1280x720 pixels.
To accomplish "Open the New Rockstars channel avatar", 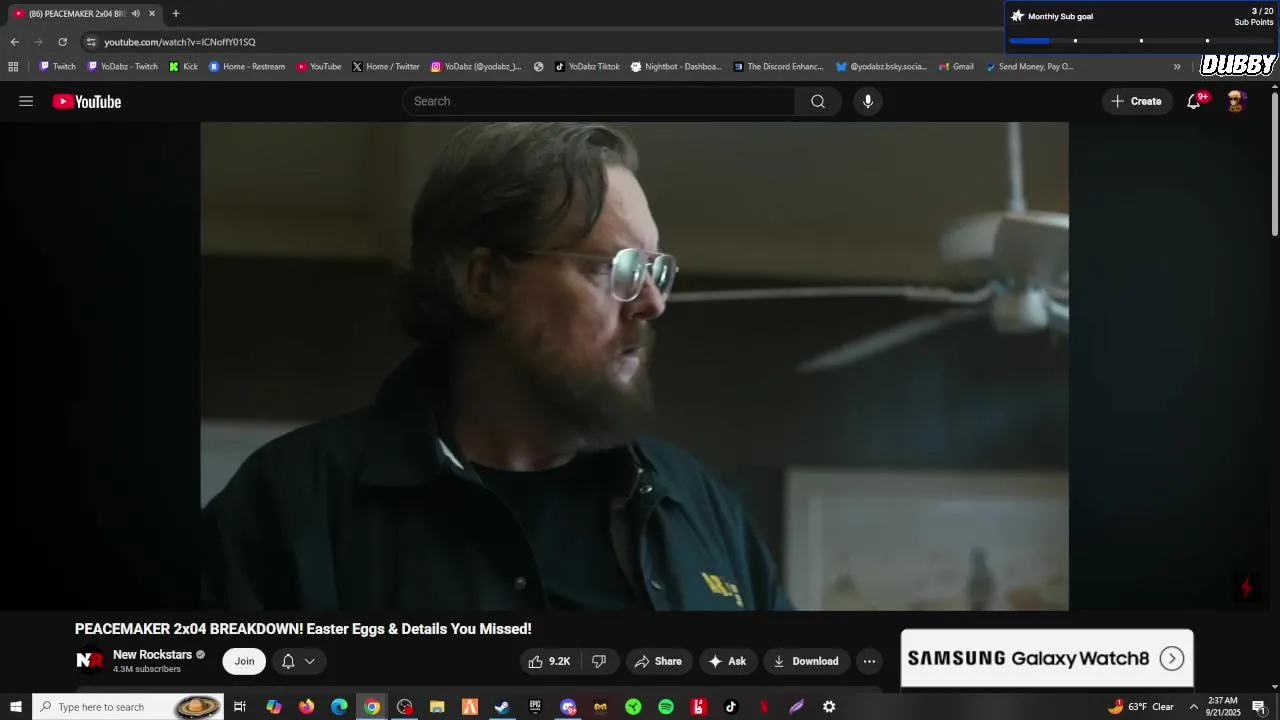I will 90,661.
